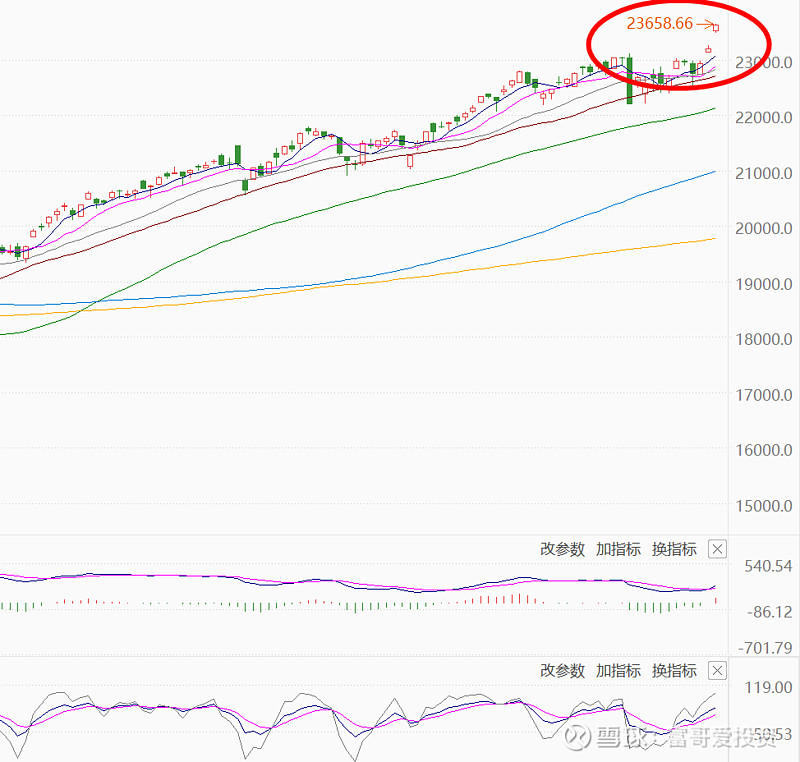Click the 23000.0 price axis label

point(760,62)
